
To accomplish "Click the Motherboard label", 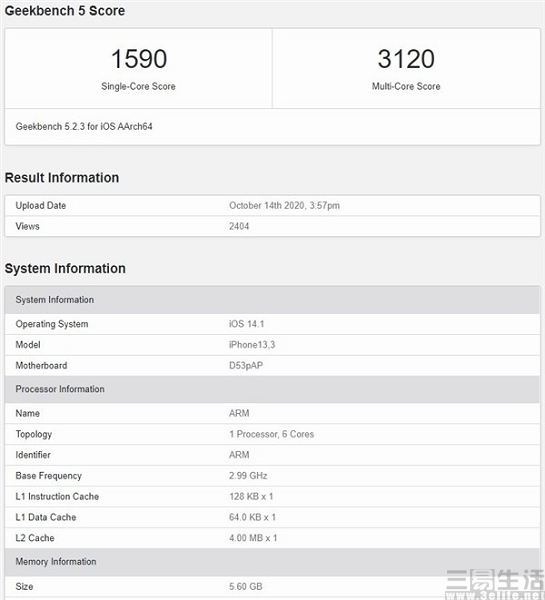I will pos(41,365).
